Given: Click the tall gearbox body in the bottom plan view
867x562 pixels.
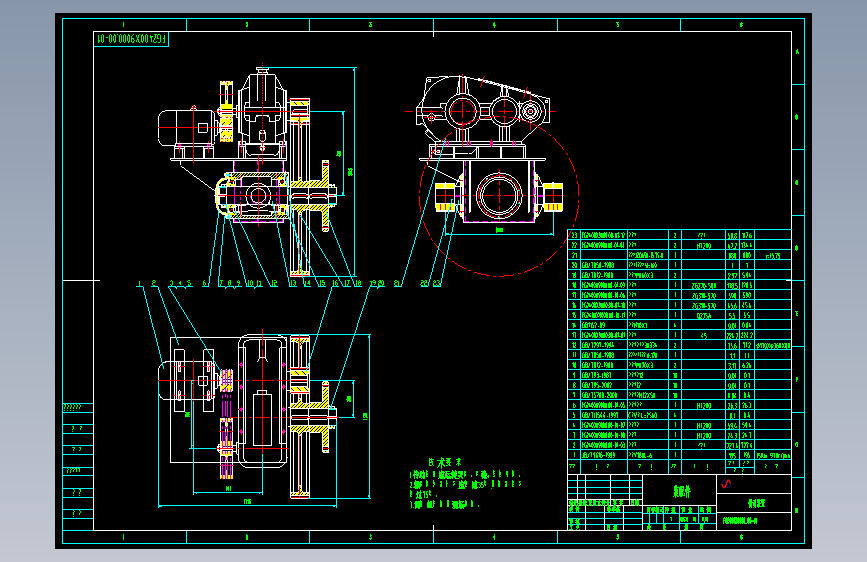Looking at the screenshot, I should point(263,402).
